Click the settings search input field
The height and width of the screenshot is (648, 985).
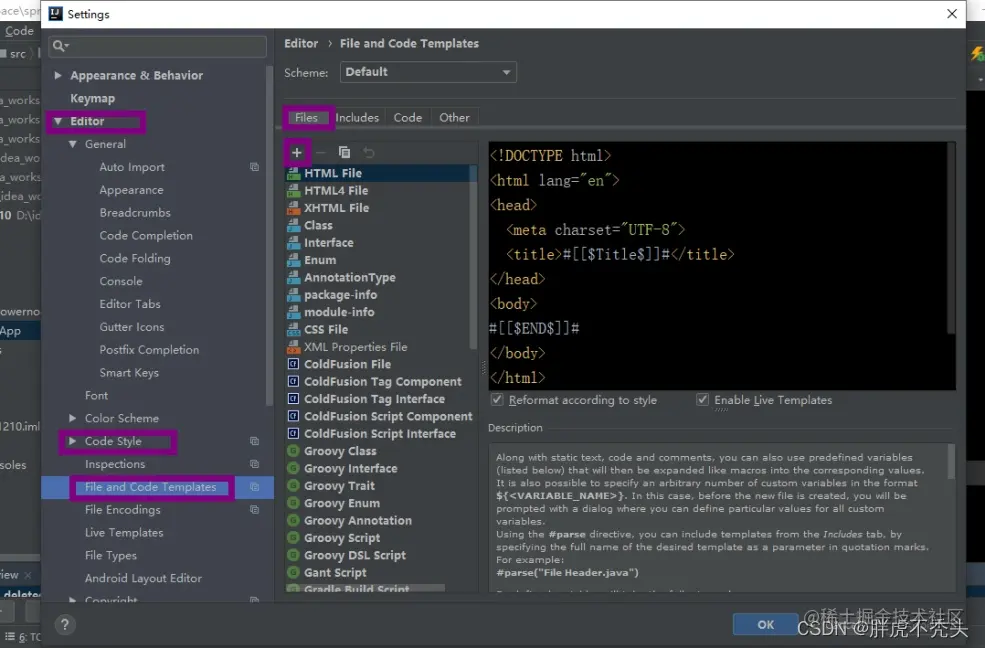(x=158, y=46)
